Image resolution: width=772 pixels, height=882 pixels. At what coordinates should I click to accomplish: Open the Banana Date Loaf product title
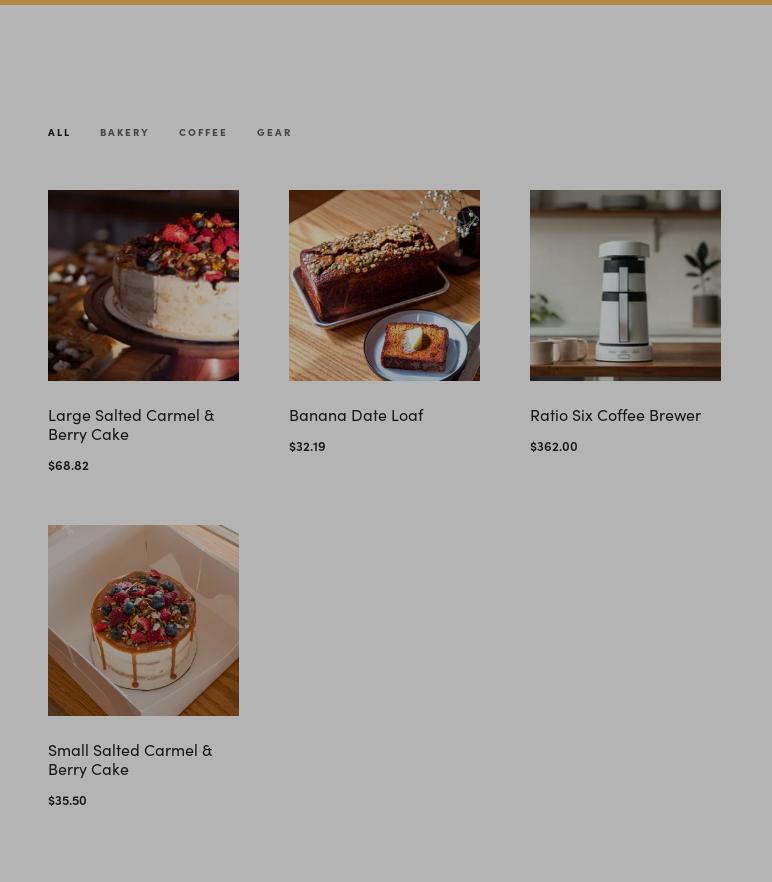coord(356,415)
